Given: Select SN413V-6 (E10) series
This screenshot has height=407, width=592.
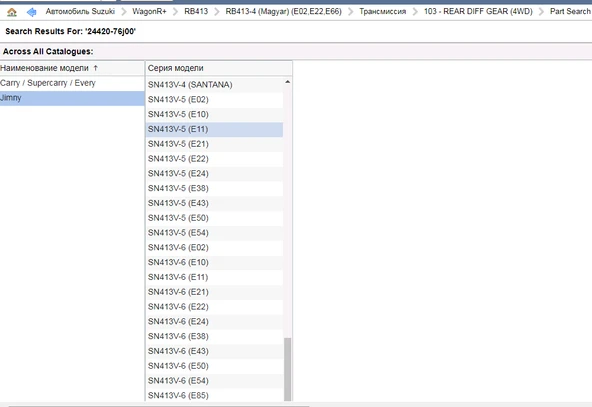Looking at the screenshot, I should click(x=214, y=262).
